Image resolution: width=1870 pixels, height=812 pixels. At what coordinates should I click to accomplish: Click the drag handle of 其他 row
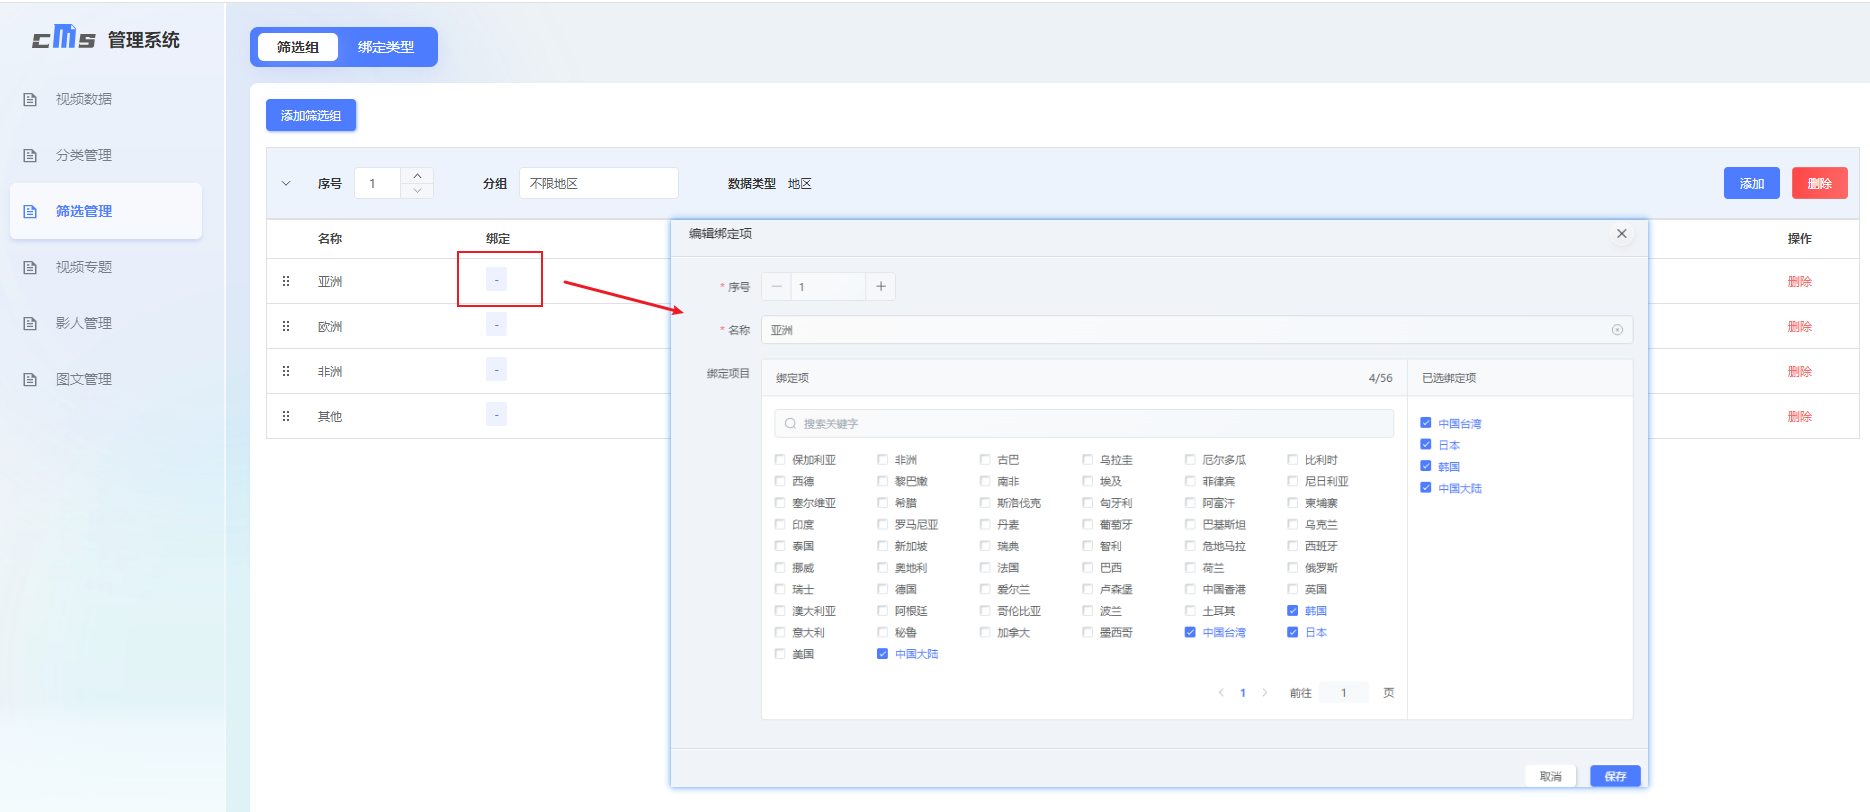(286, 416)
